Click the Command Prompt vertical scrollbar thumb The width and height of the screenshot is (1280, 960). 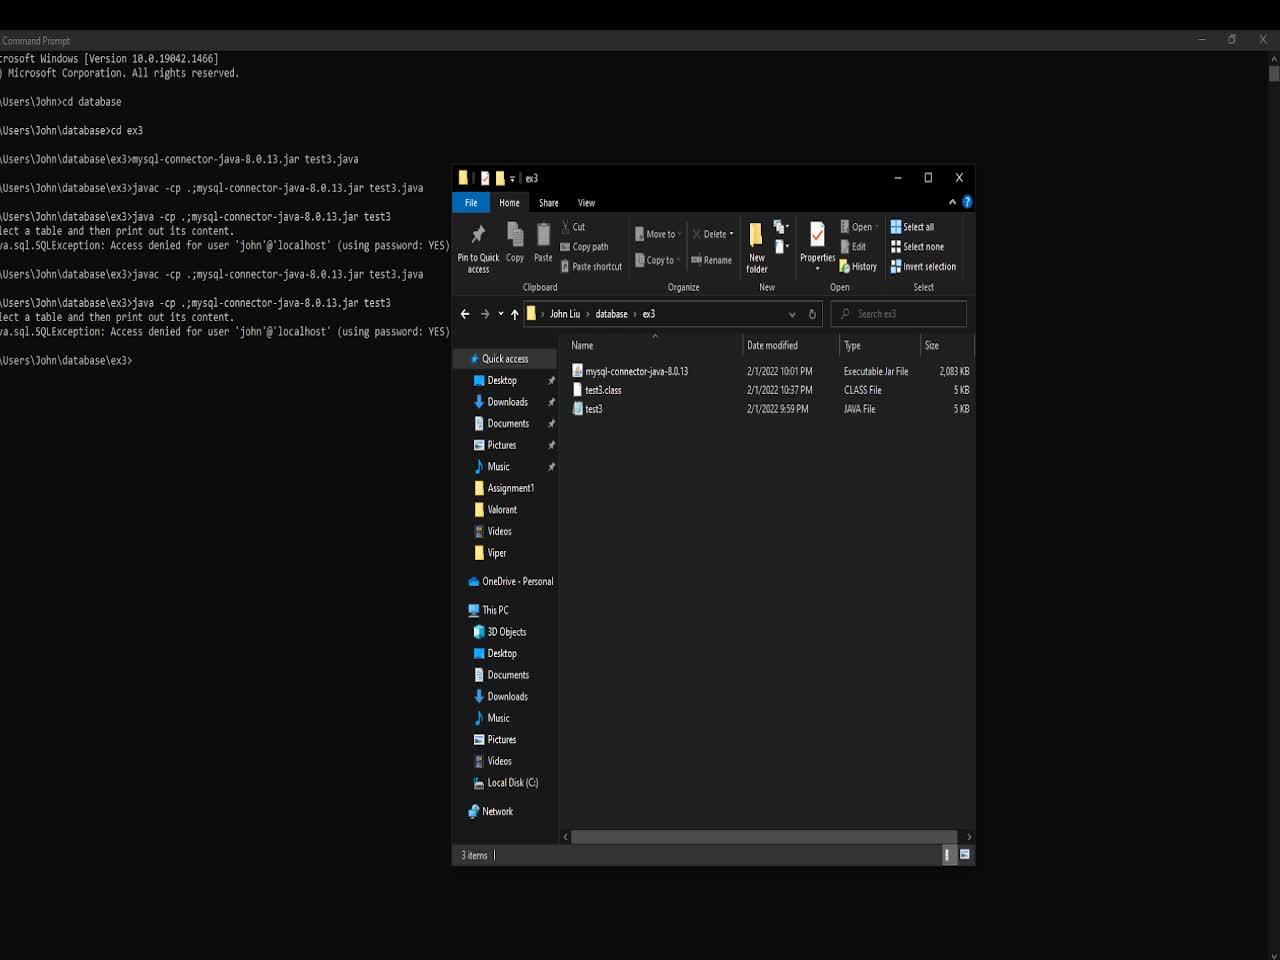[1273, 73]
